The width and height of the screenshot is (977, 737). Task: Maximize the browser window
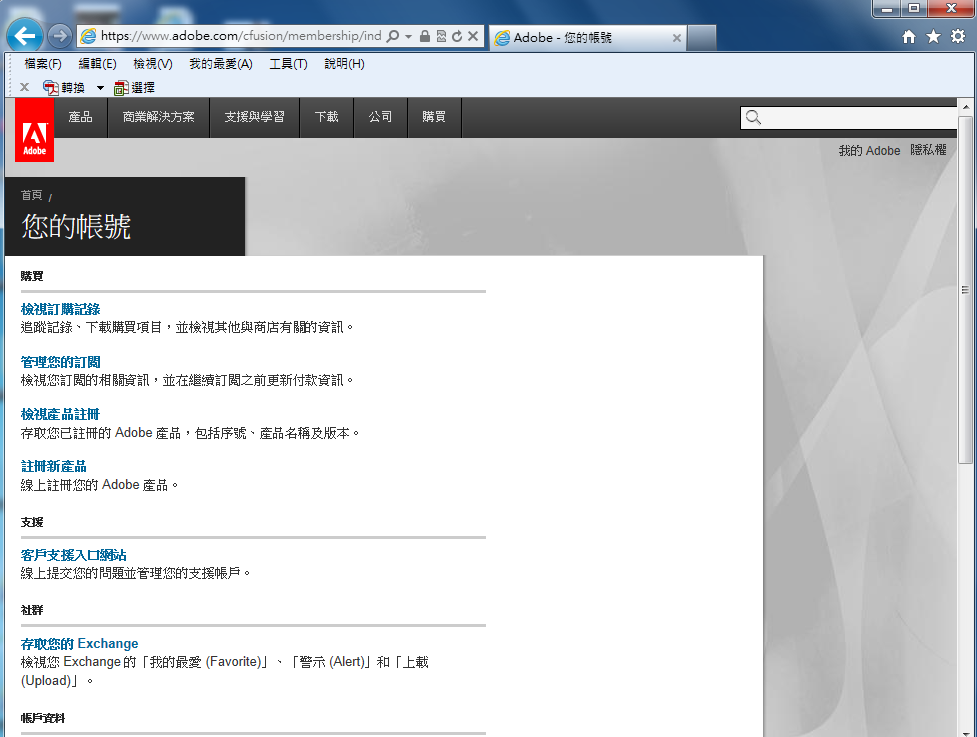914,9
